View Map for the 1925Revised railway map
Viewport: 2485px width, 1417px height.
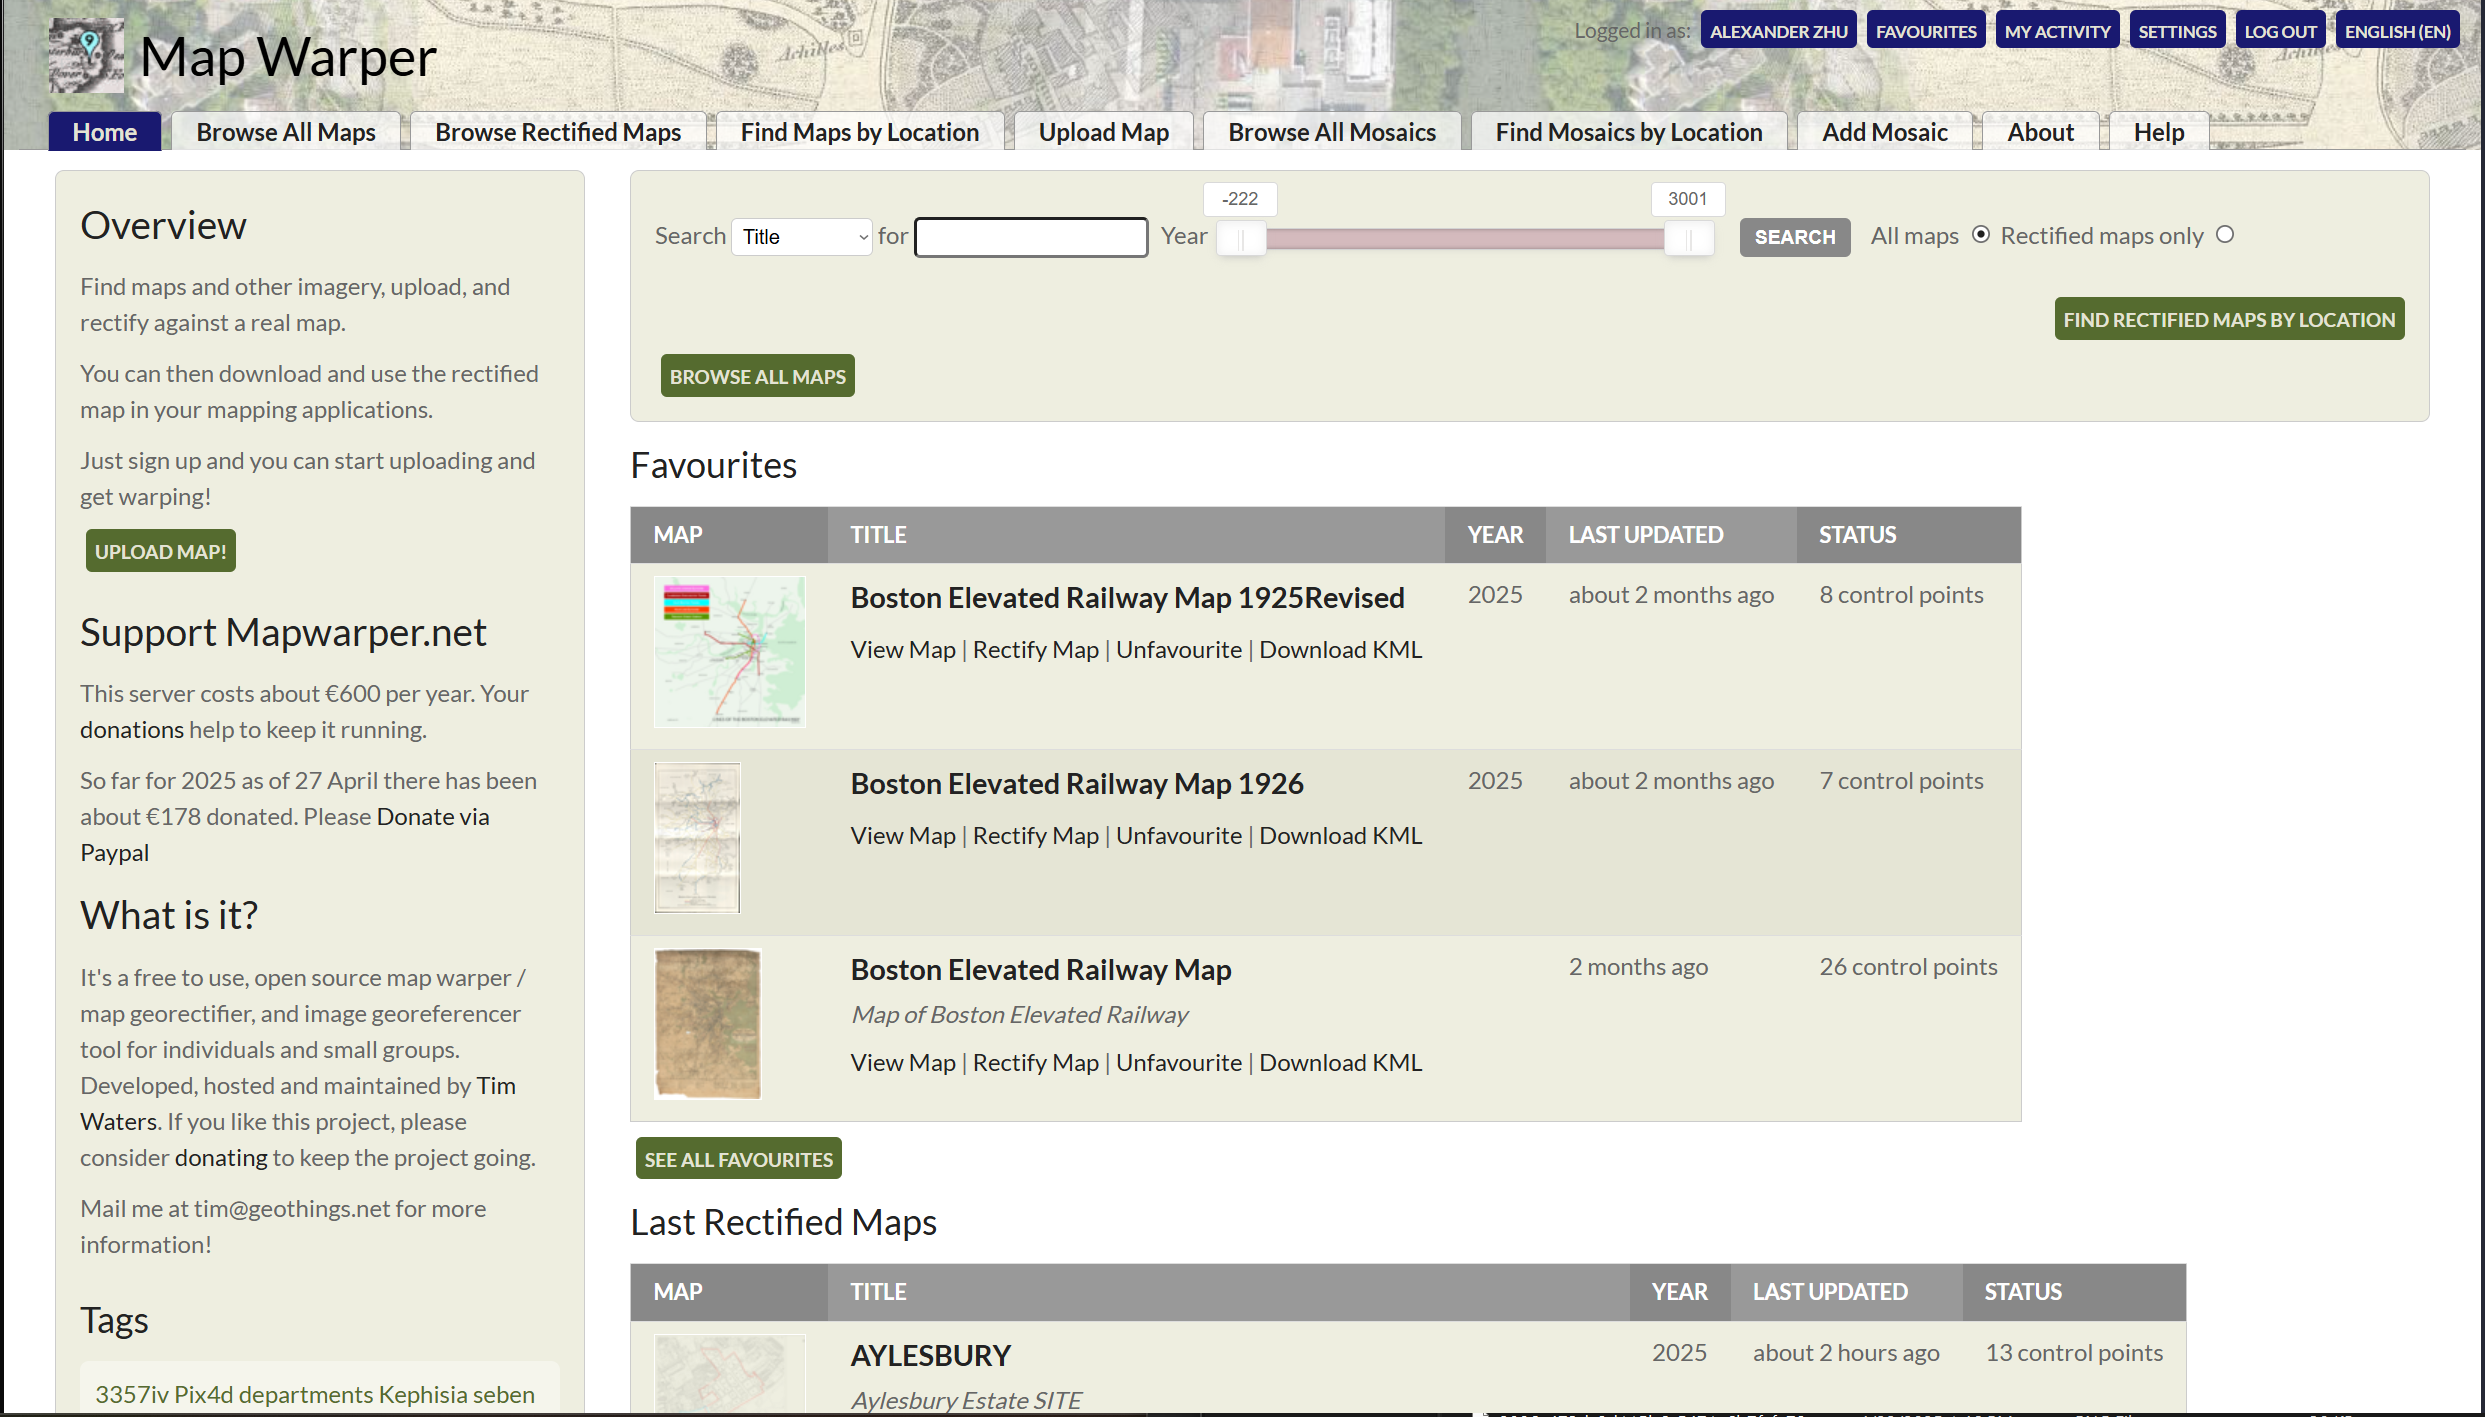[903, 650]
